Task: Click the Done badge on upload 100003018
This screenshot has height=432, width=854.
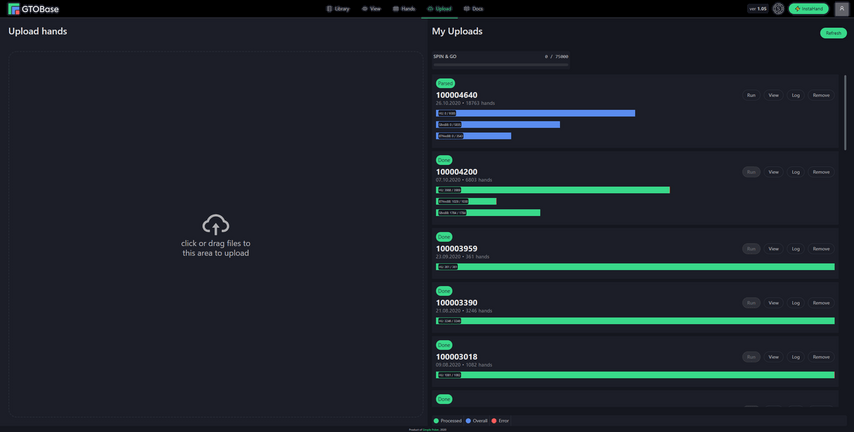Action: [444, 345]
